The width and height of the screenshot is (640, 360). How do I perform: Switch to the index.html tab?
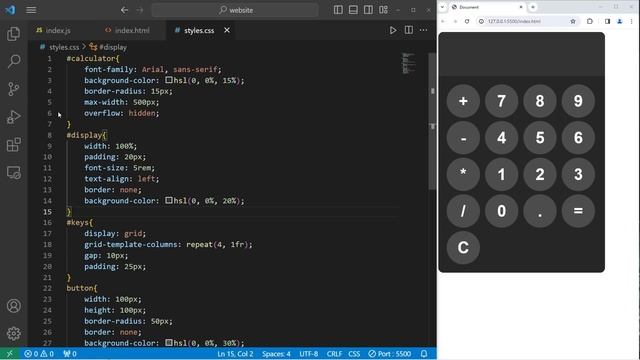127,31
